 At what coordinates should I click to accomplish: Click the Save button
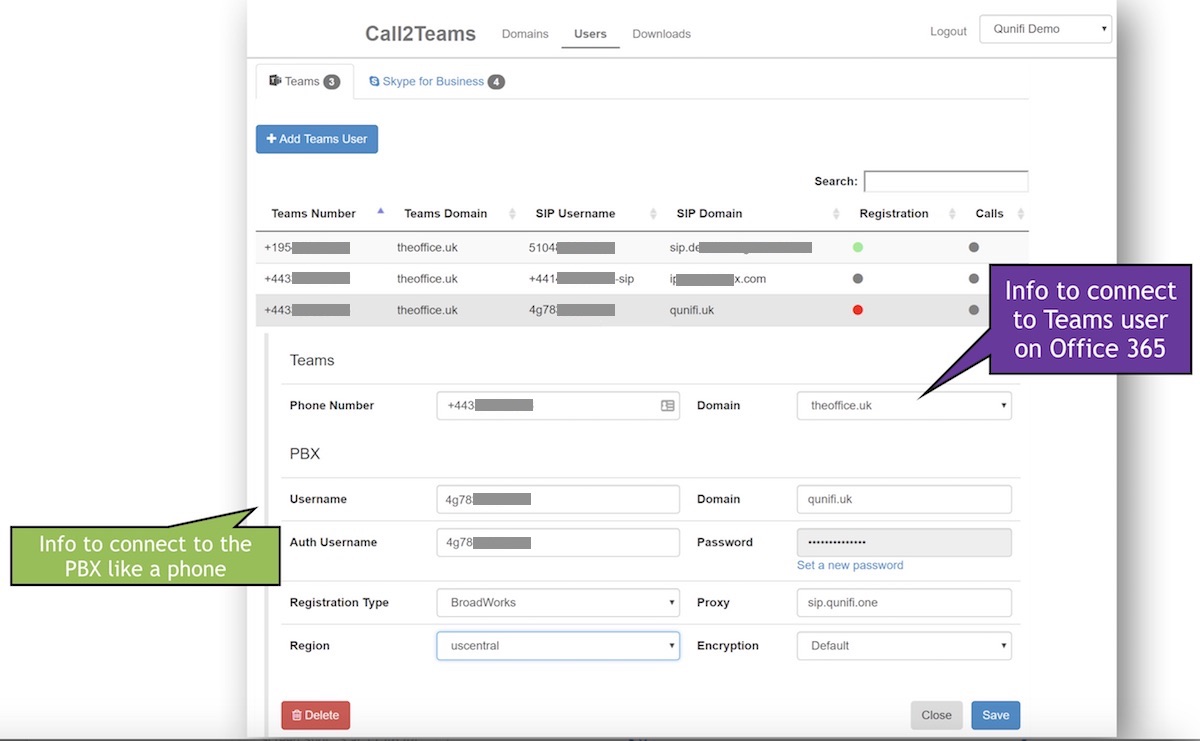(x=995, y=715)
